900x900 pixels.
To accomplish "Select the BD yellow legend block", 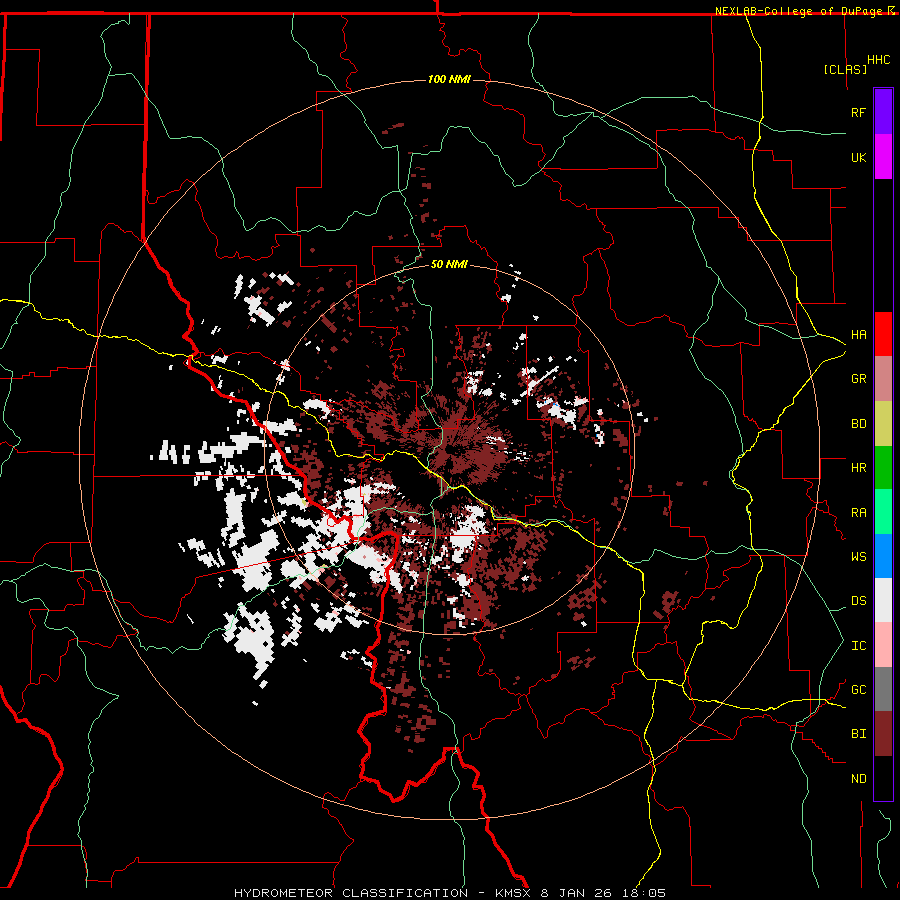I will (883, 424).
